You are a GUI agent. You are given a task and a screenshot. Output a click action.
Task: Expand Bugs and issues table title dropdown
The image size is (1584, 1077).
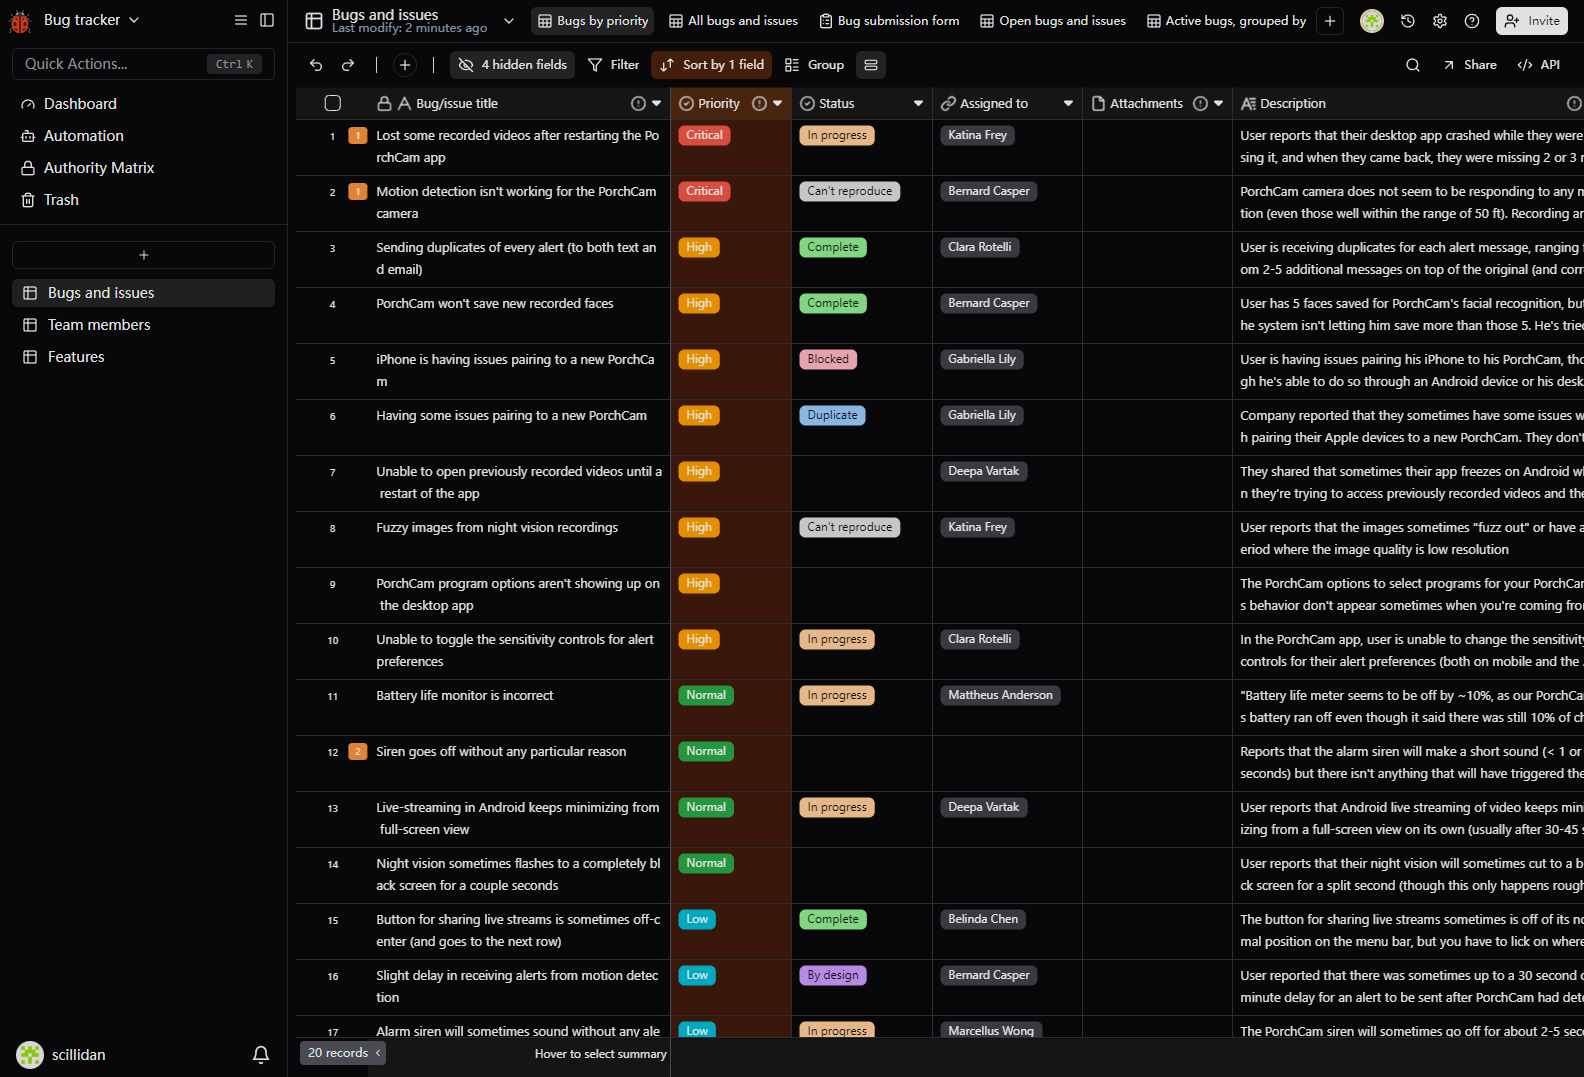509,21
